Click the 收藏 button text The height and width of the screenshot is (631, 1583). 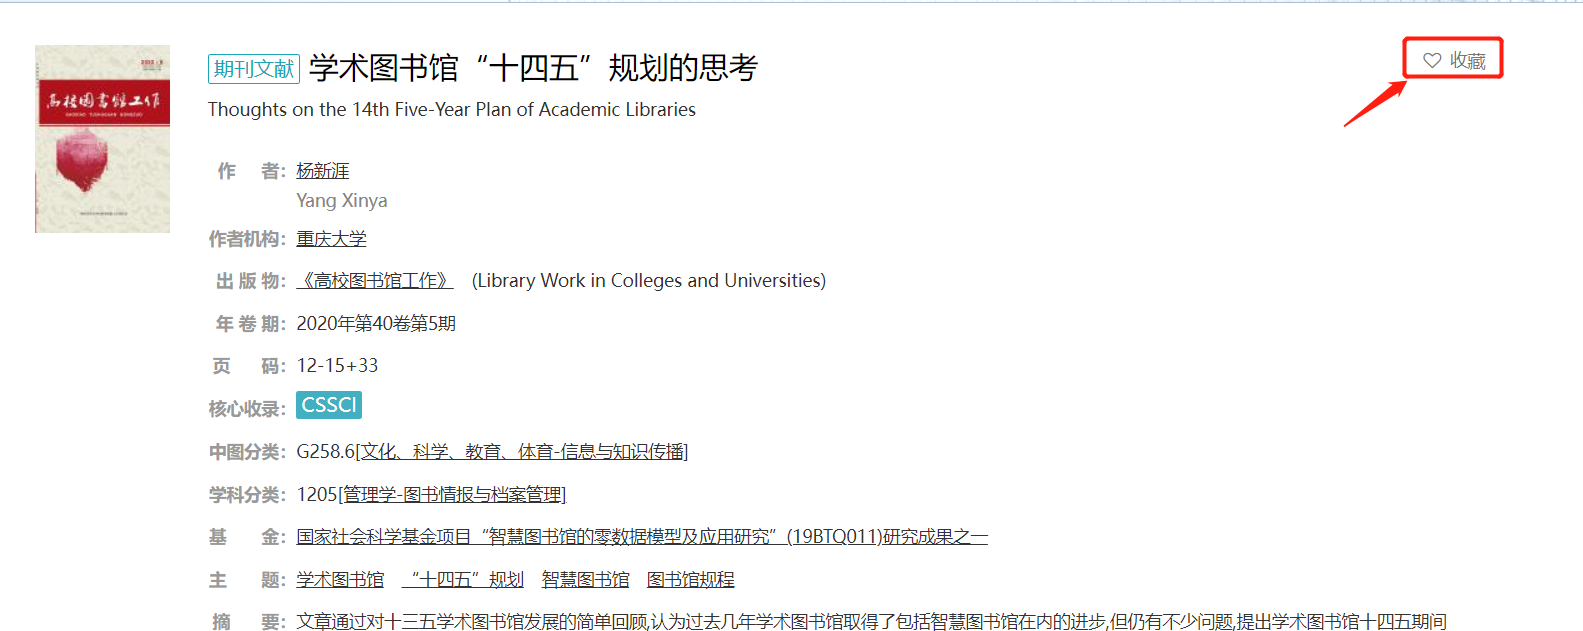pyautogui.click(x=1467, y=61)
